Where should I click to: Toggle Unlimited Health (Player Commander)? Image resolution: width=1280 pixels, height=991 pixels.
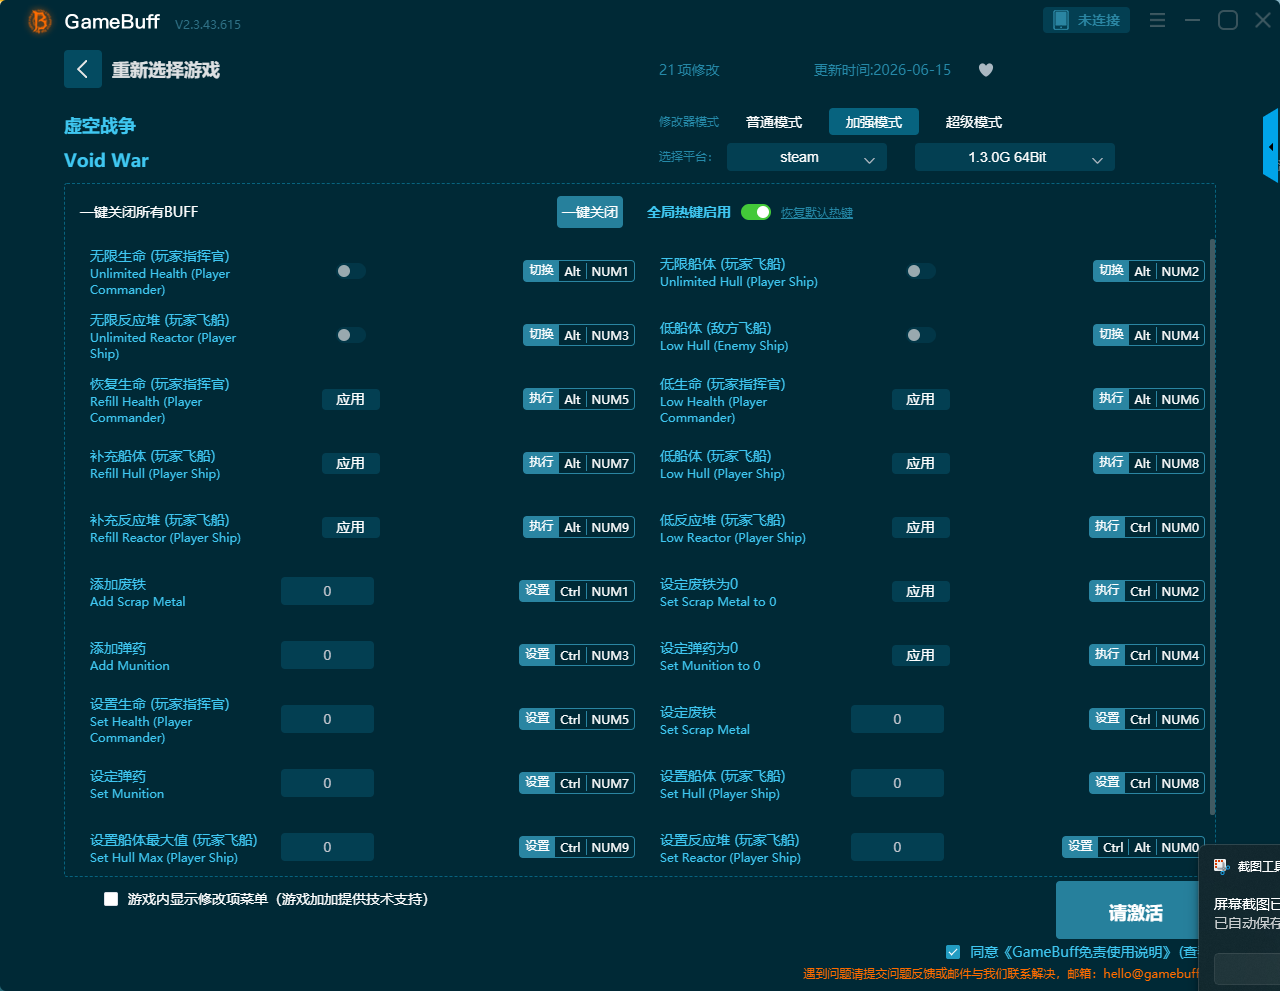(350, 271)
